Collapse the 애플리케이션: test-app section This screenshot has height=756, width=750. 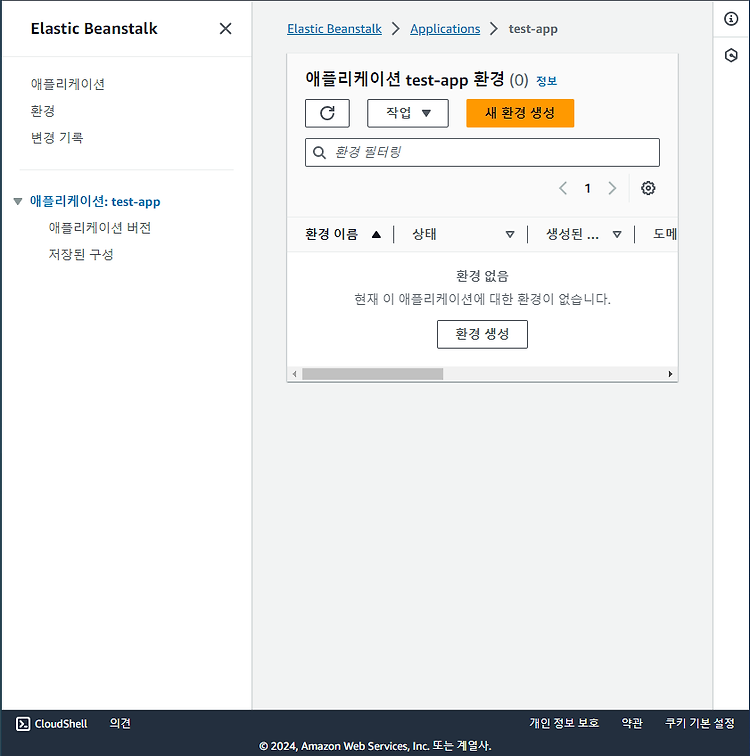click(18, 201)
